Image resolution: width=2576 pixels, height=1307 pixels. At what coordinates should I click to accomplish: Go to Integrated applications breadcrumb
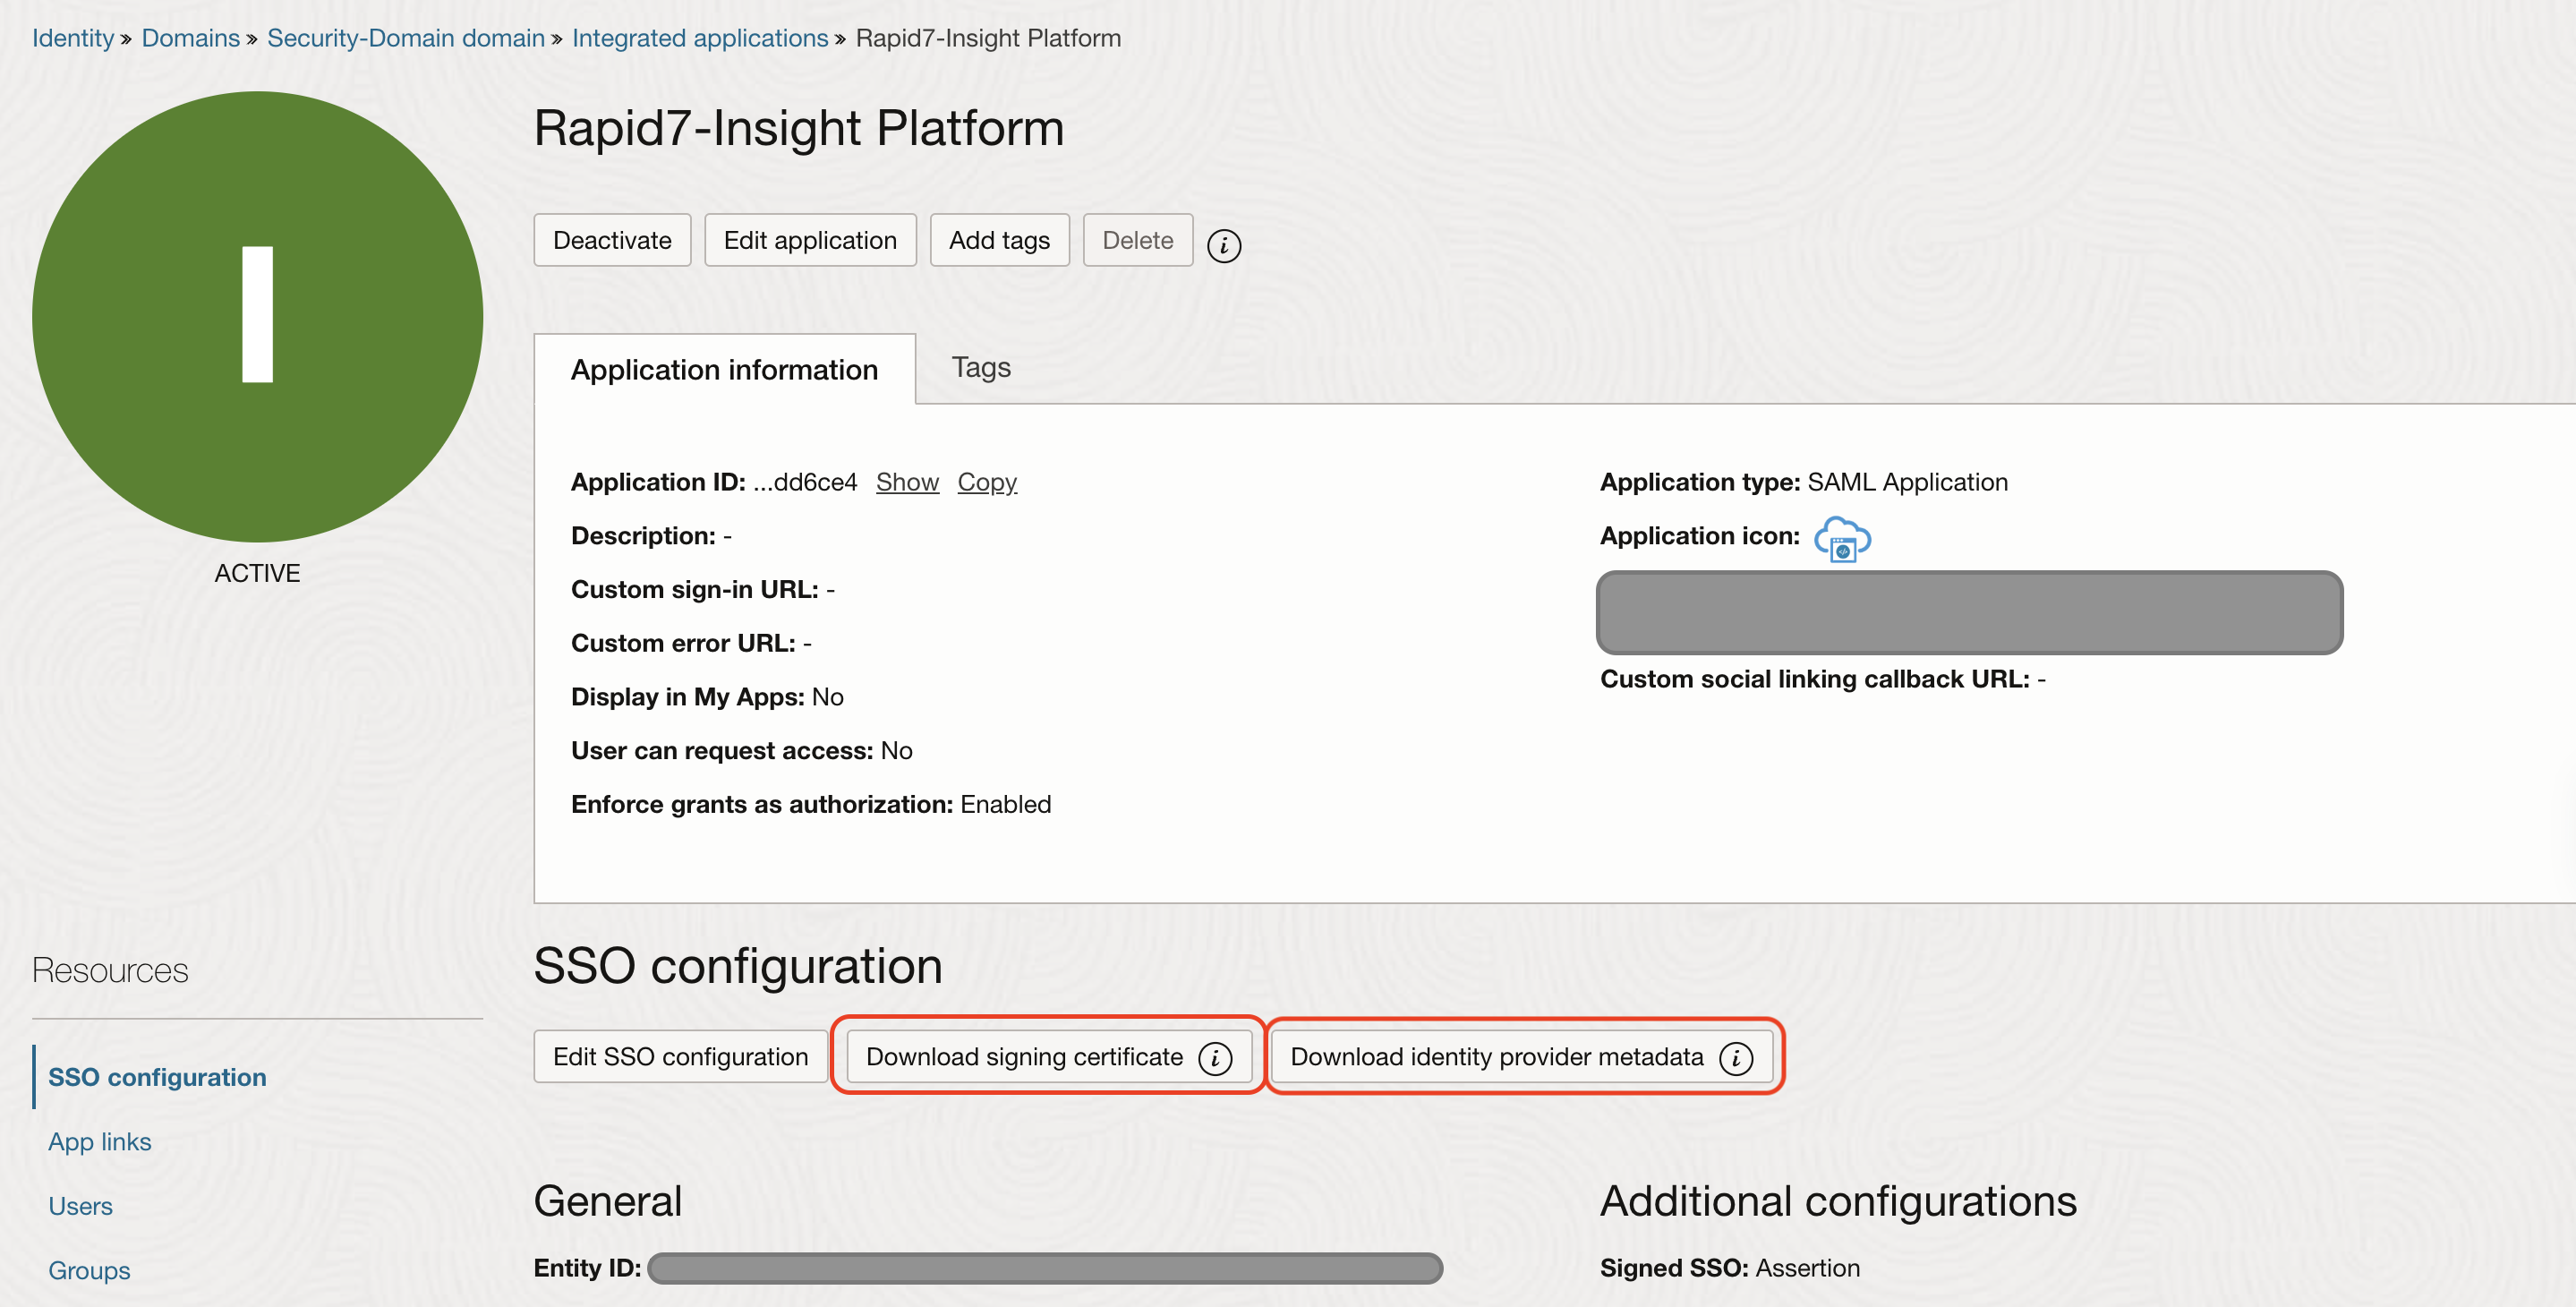pyautogui.click(x=699, y=38)
